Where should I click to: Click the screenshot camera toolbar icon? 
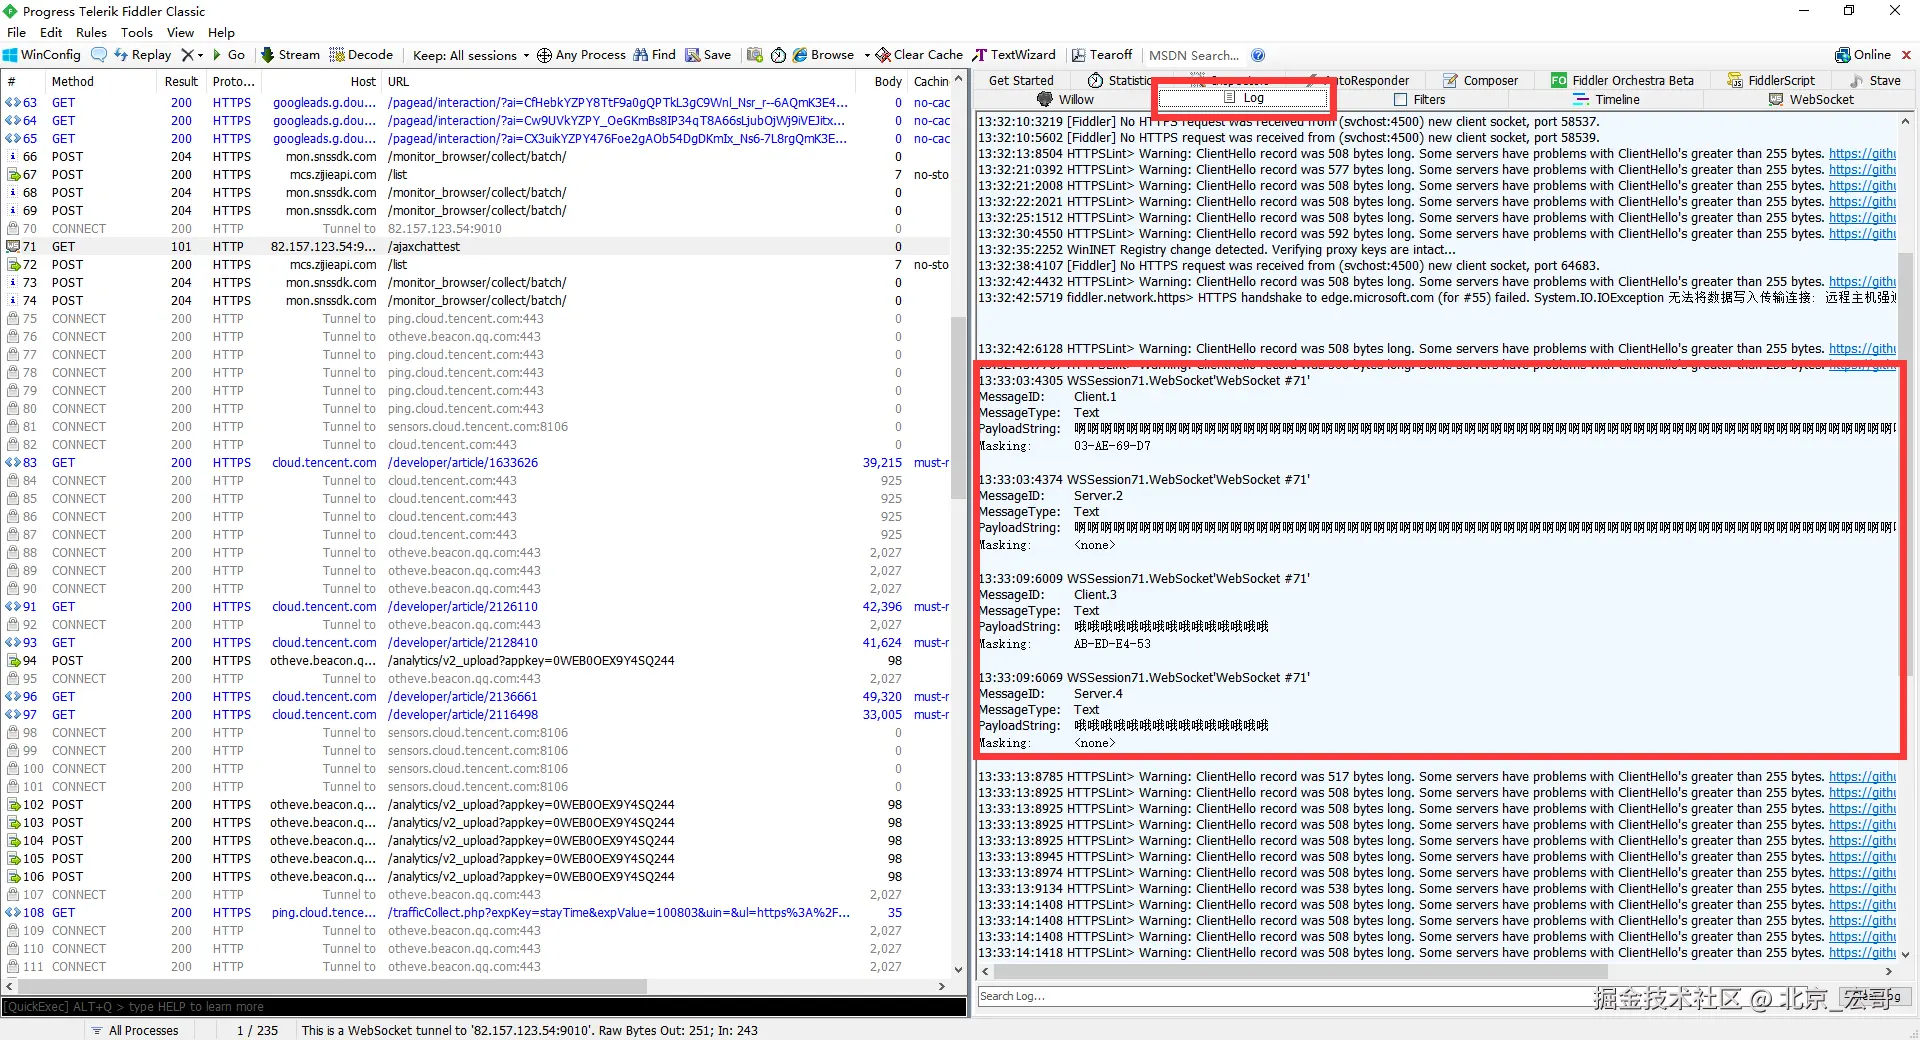[755, 55]
